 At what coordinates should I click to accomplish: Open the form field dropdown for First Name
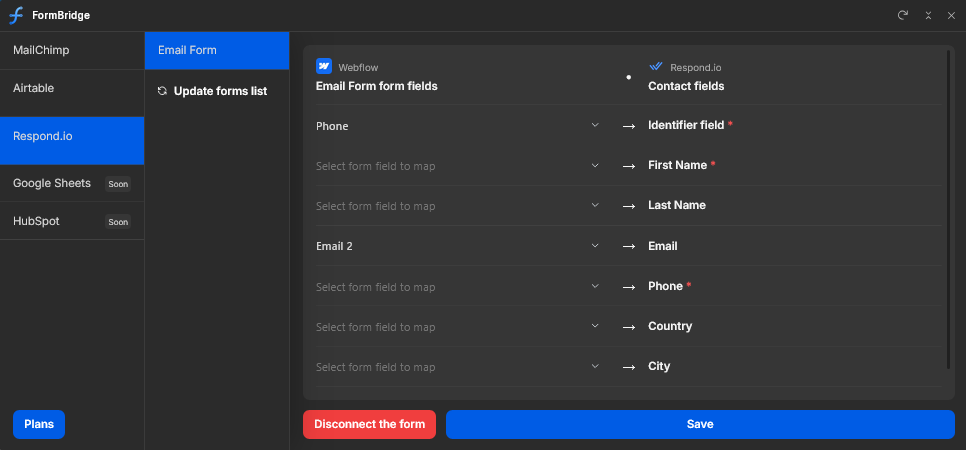coord(458,166)
